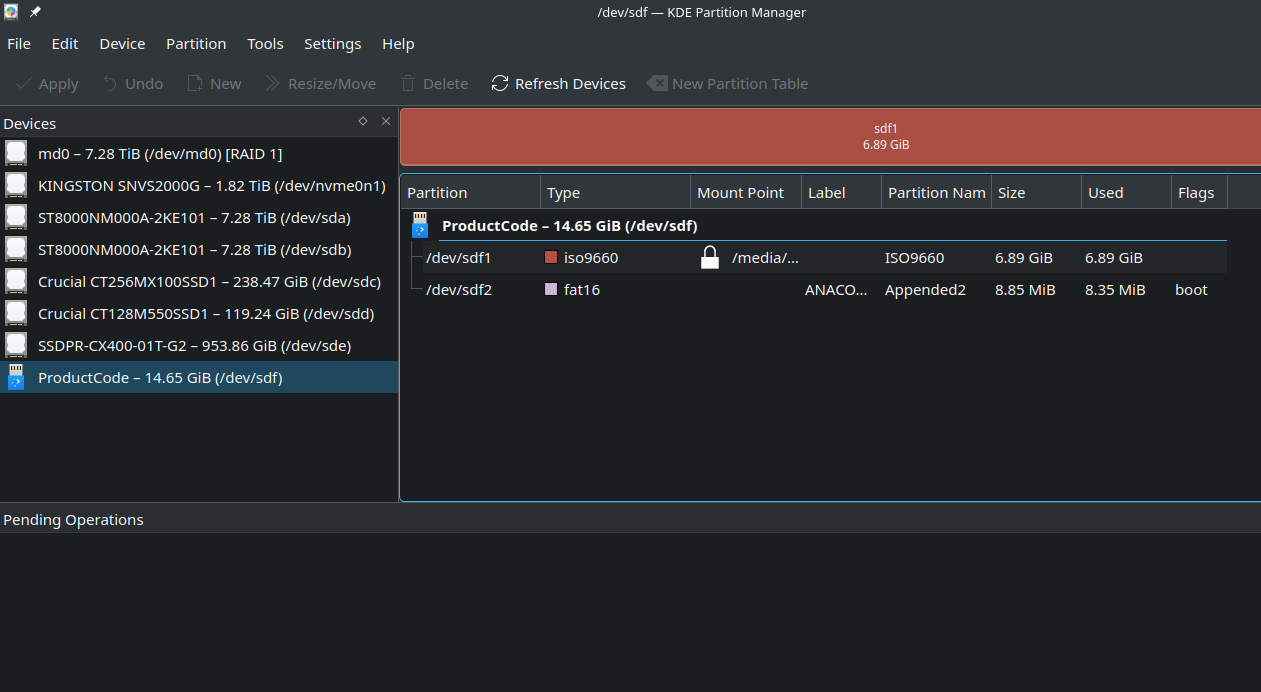Select the /dev/sdf1 partition row

pos(814,257)
